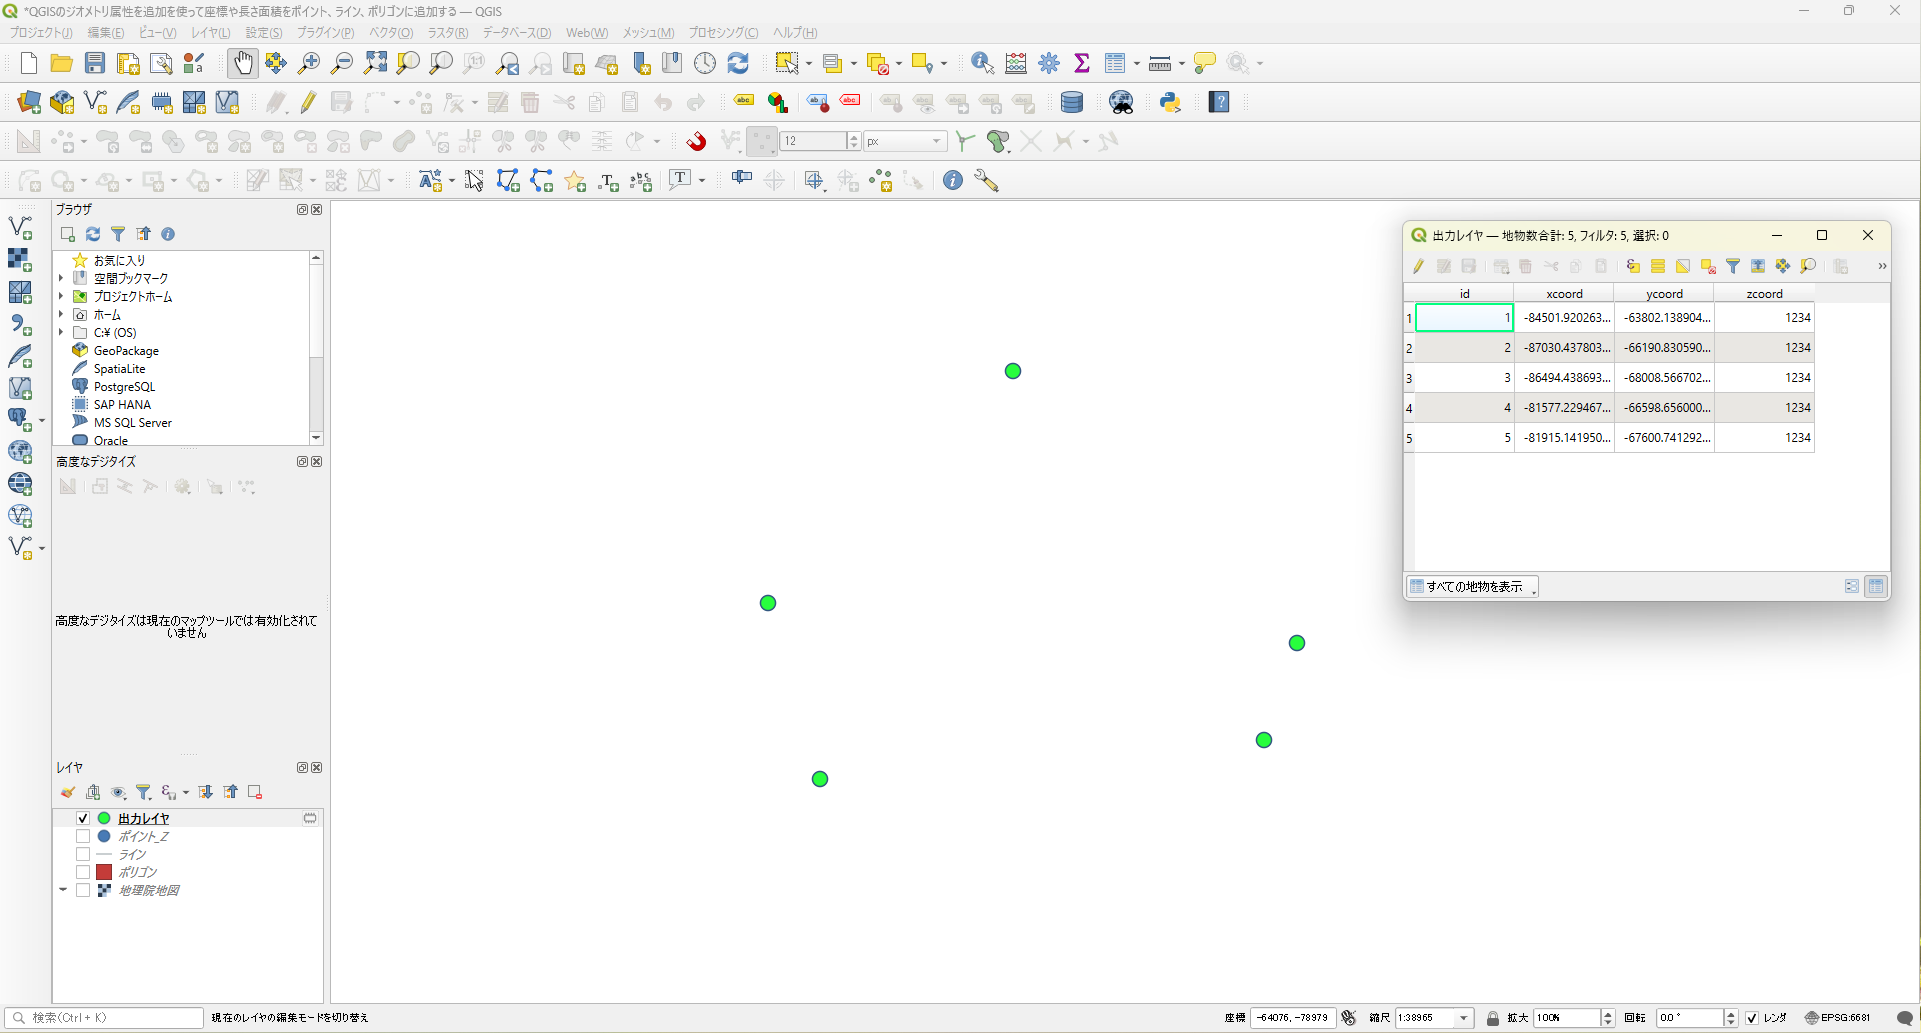Viewport: 1921px width, 1033px height.
Task: Open the プロセシング menu
Action: coord(723,33)
